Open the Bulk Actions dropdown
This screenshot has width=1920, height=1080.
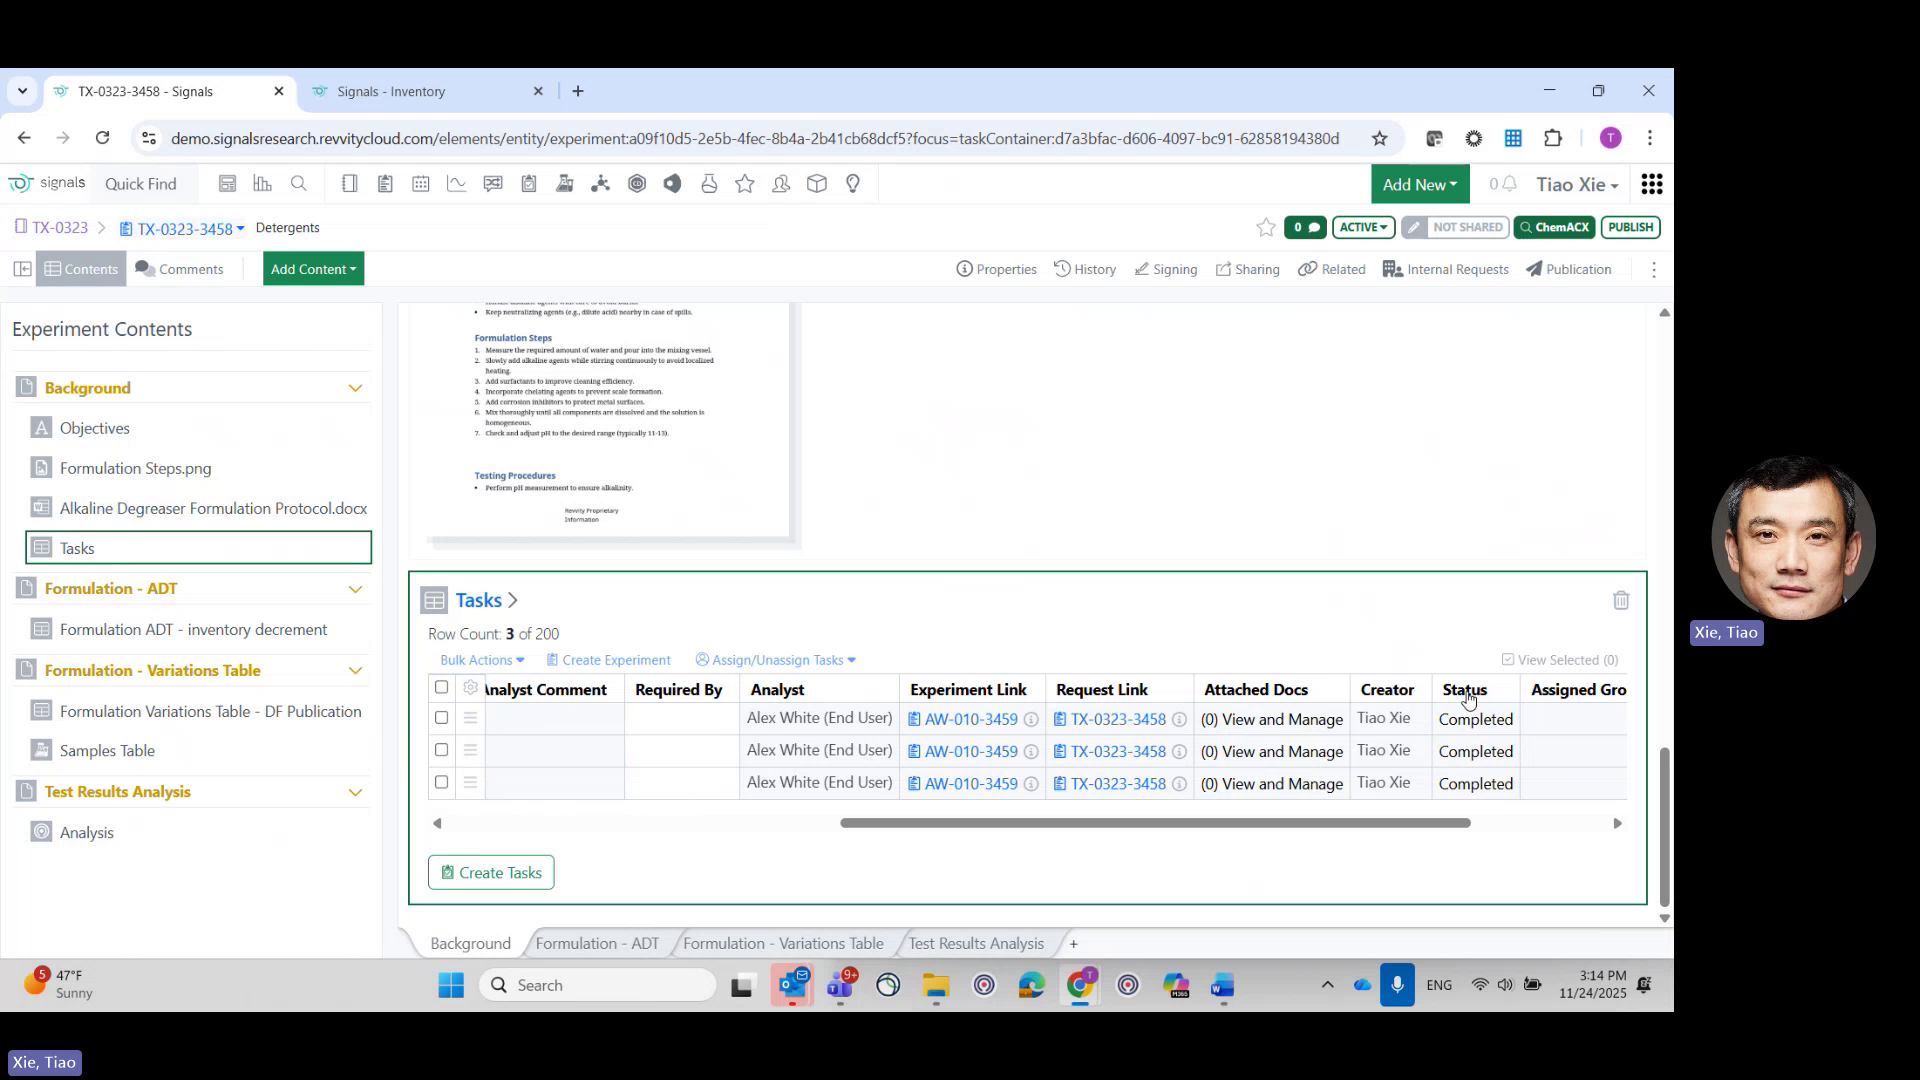[x=481, y=660]
